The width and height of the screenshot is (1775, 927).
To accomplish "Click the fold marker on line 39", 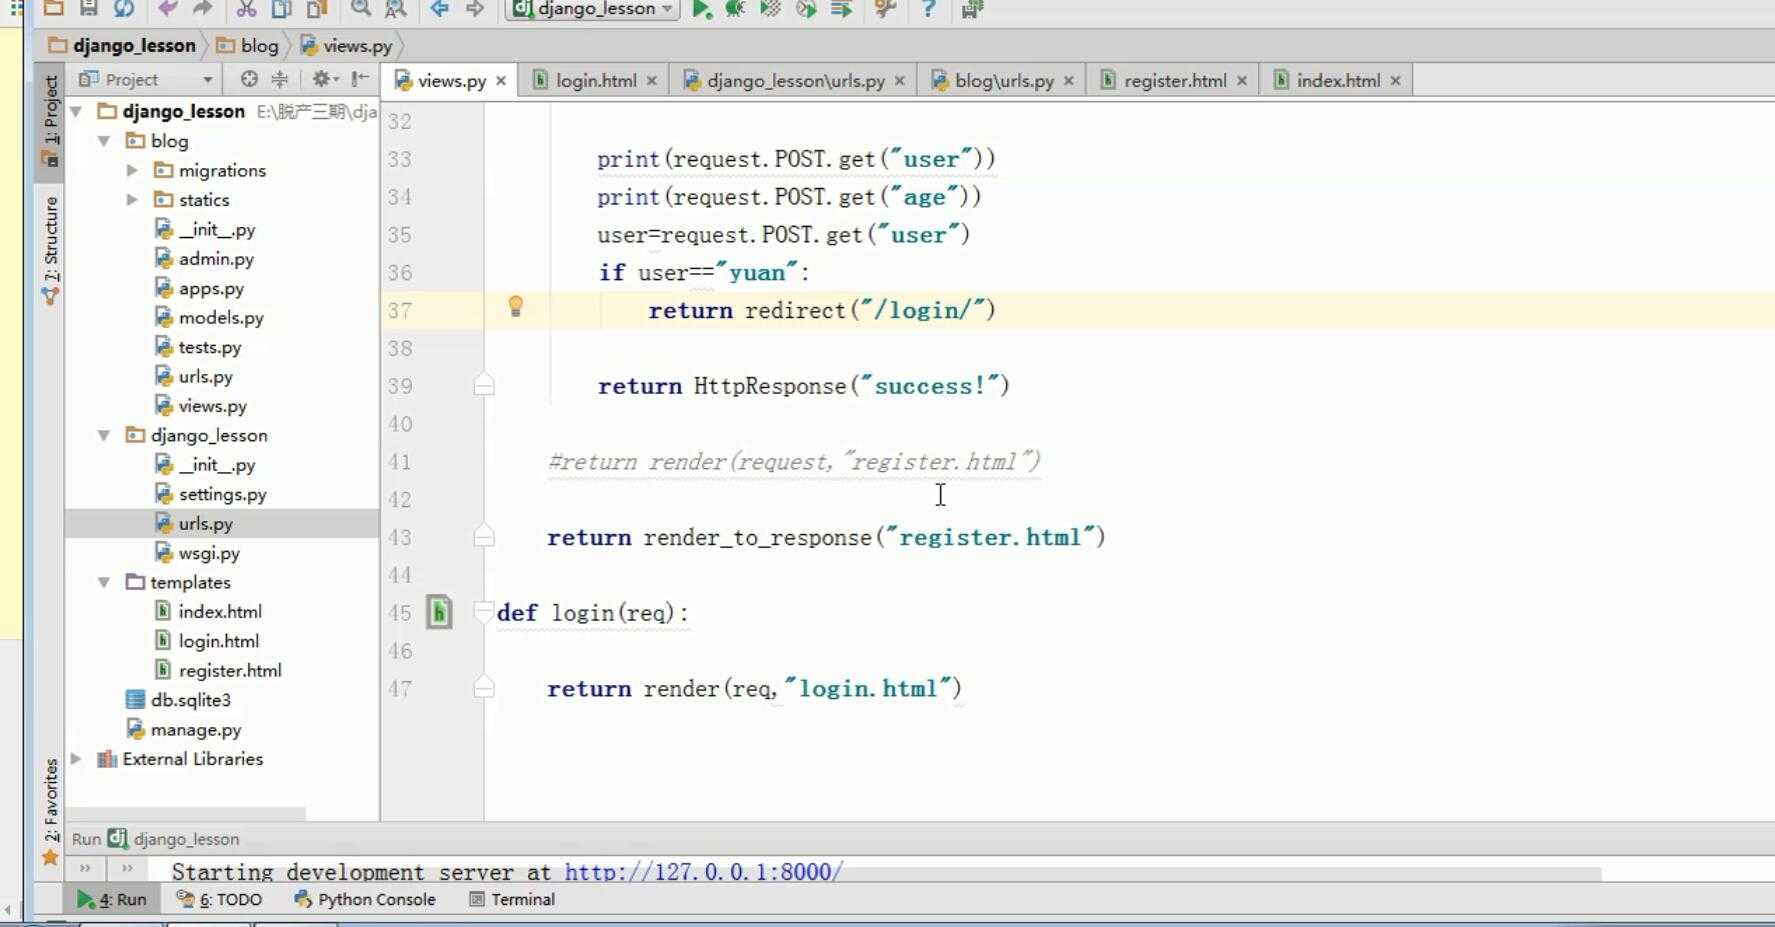I will point(484,385).
